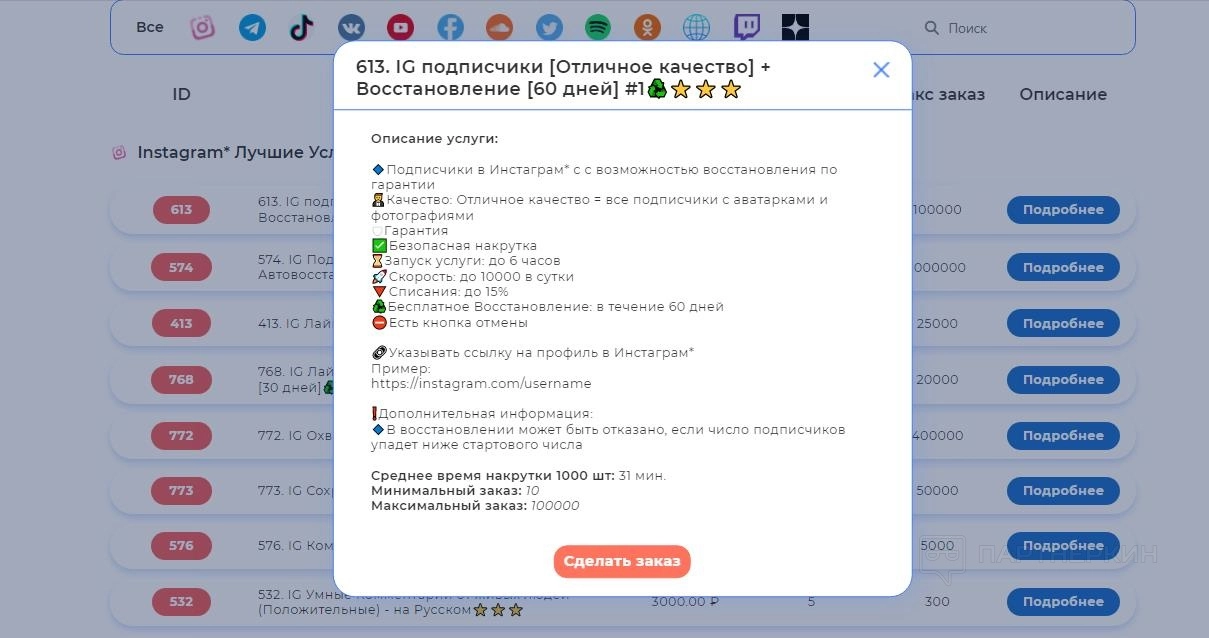Viewport: 1209px width, 638px height.
Task: Open Подробнее for service 532
Action: [x=1063, y=601]
